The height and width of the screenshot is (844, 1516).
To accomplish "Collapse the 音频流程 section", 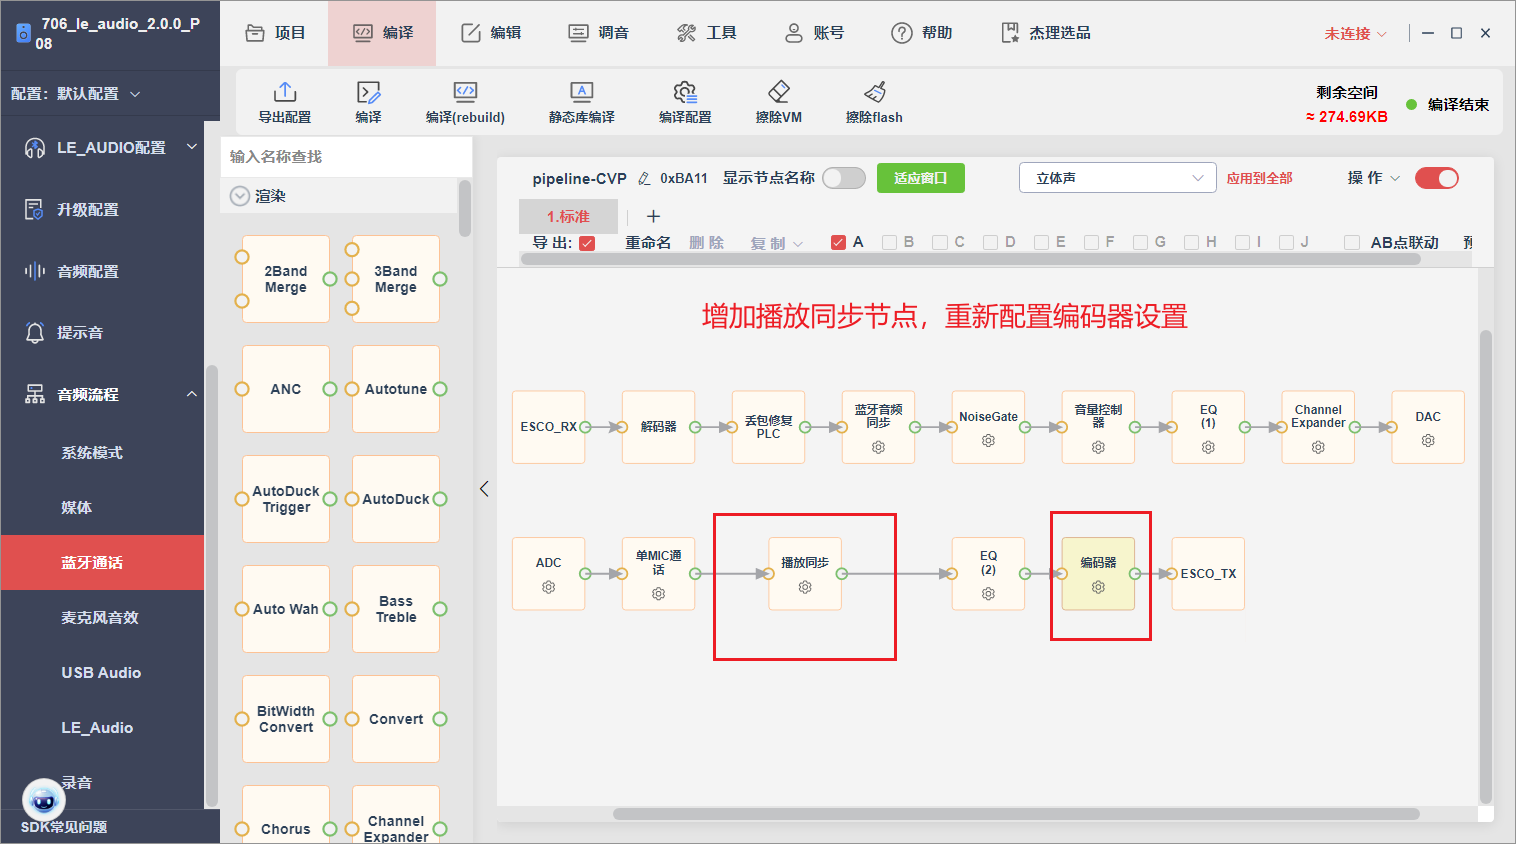I will pyautogui.click(x=110, y=395).
